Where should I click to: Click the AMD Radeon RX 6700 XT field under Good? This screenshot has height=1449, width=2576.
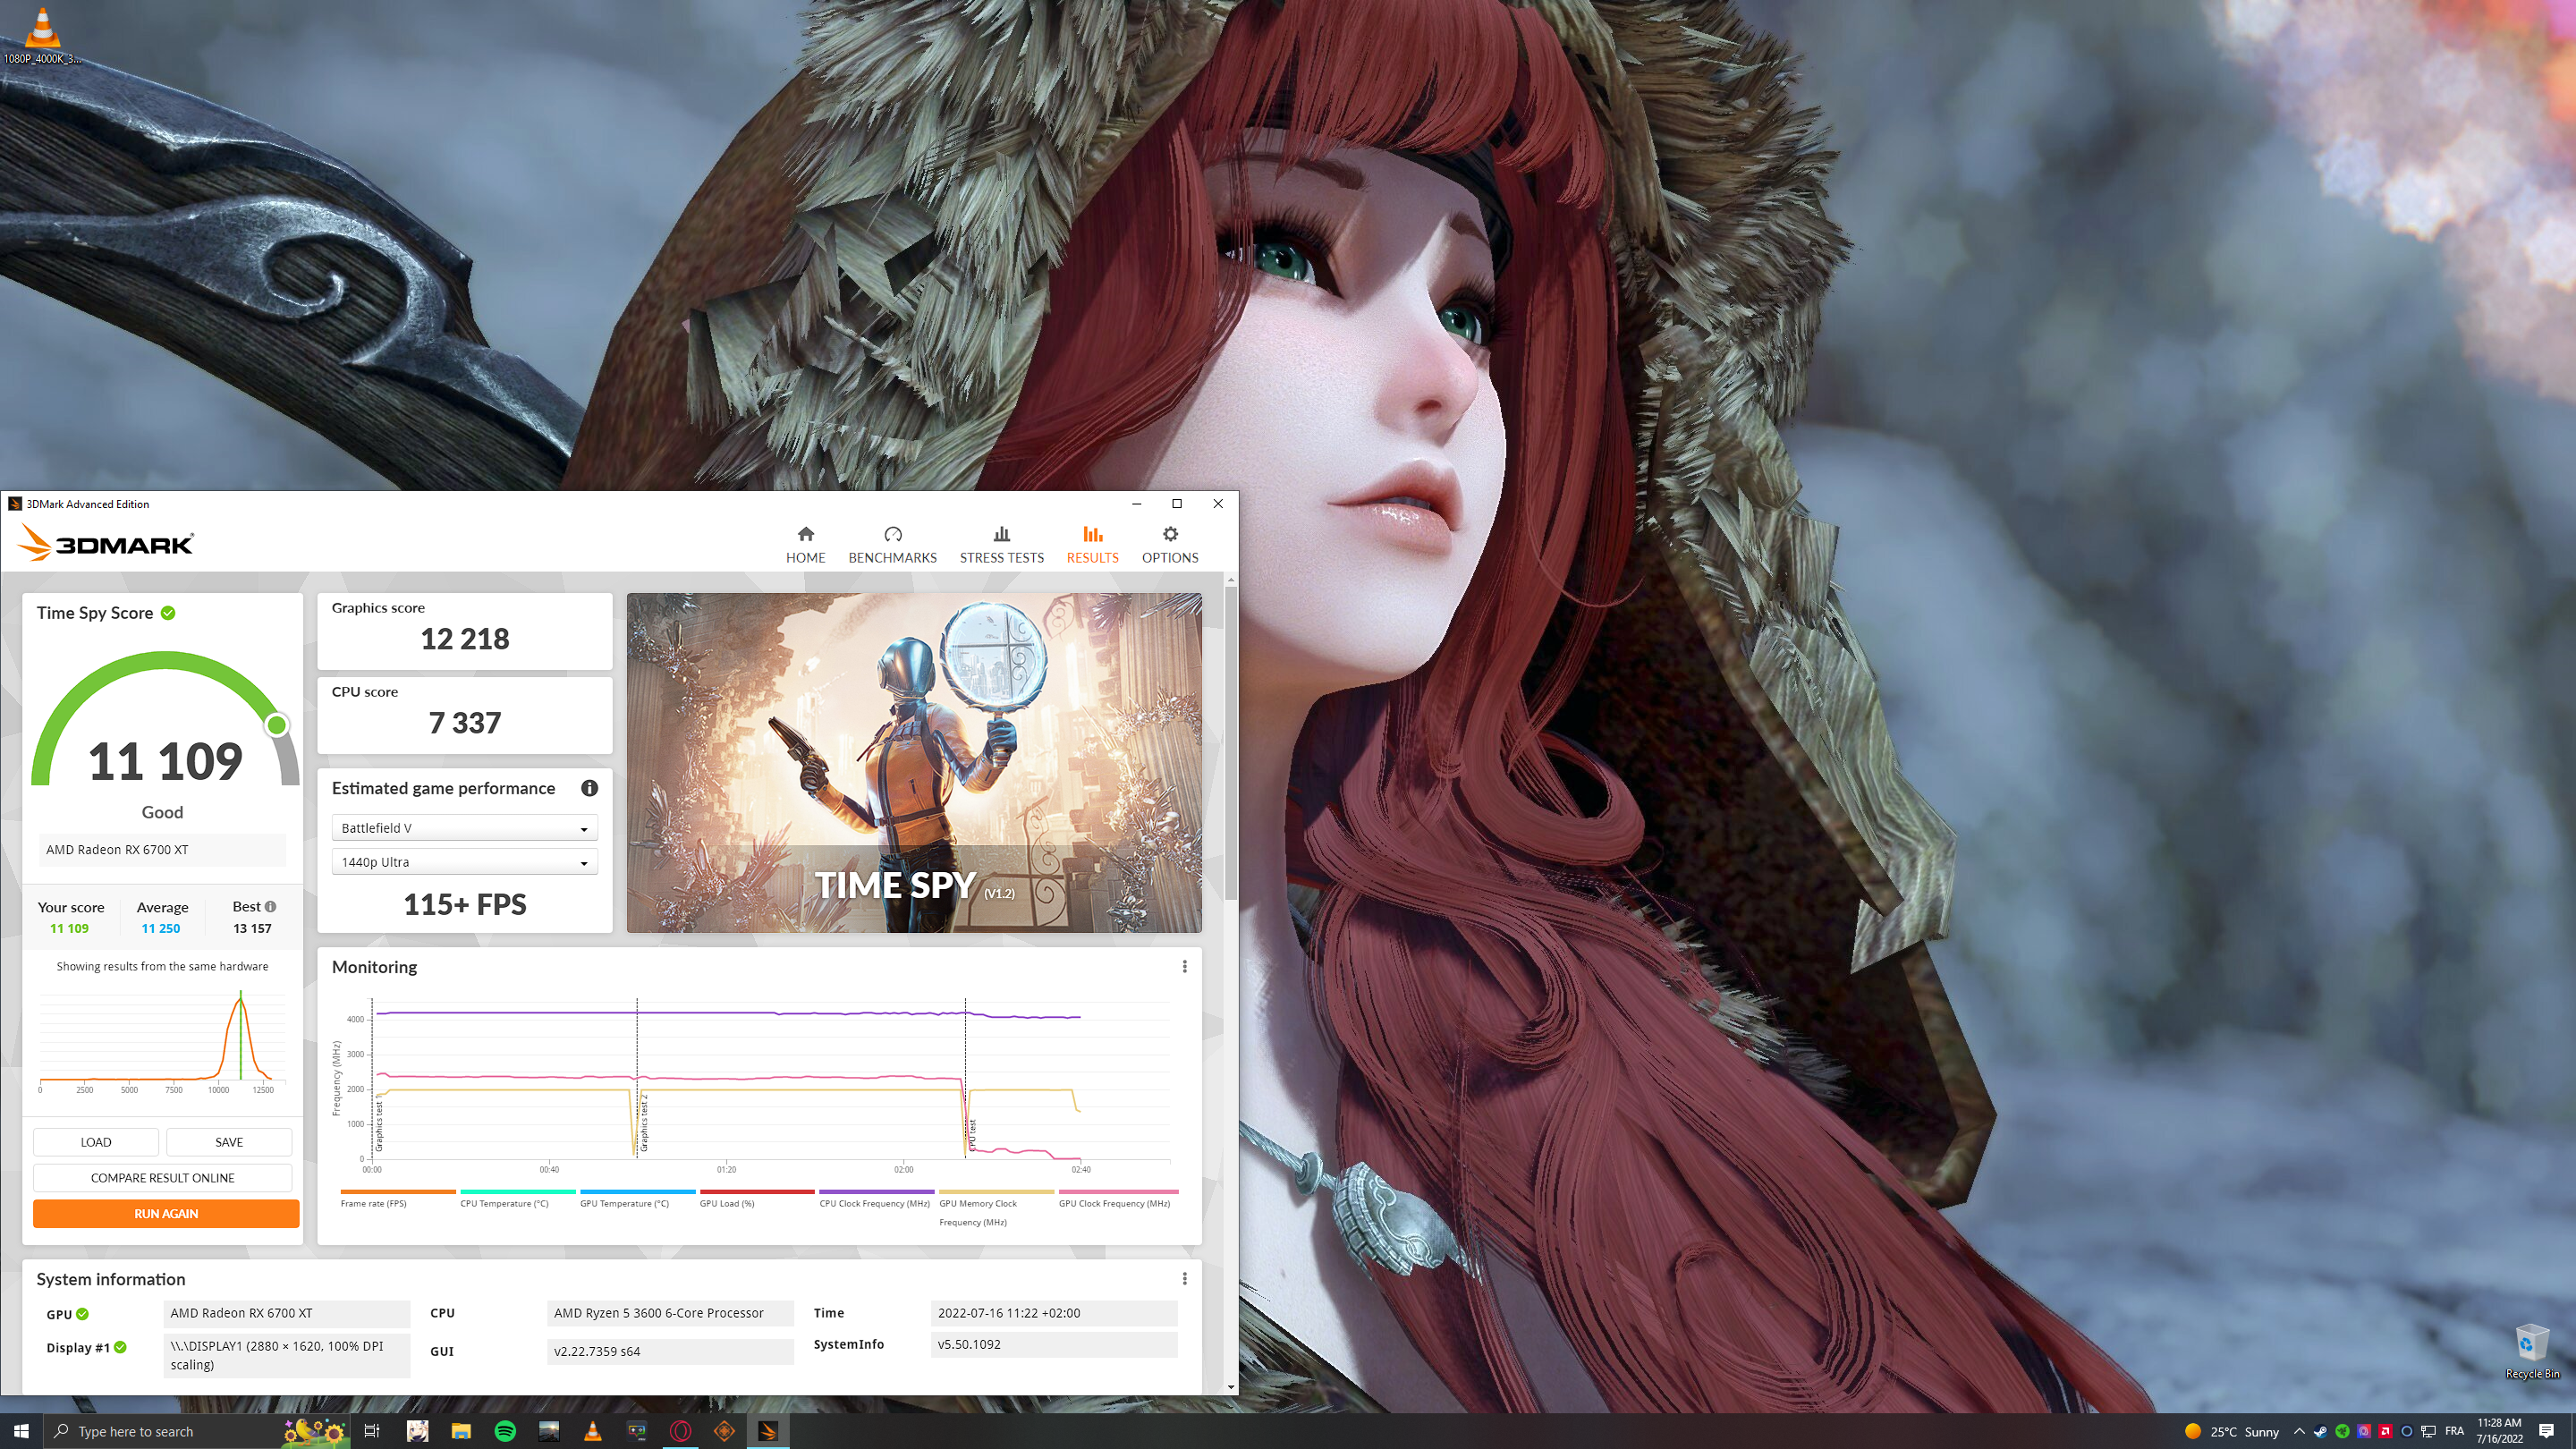click(x=162, y=849)
